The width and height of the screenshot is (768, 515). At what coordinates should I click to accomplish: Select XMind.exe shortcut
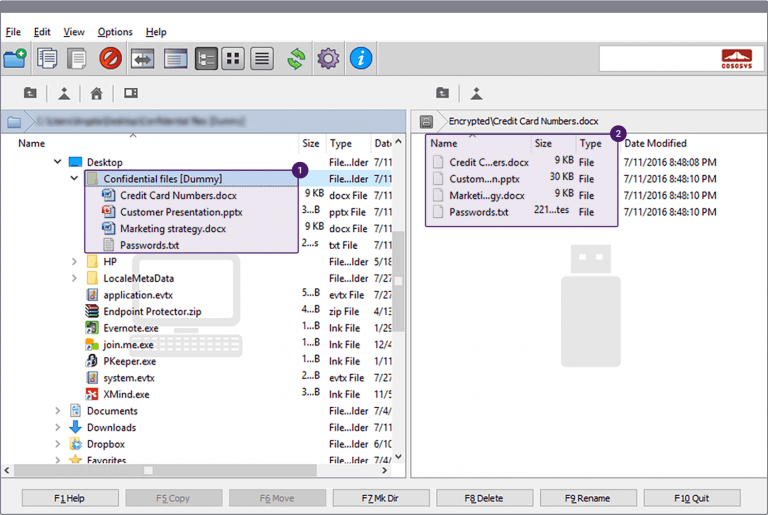pos(126,394)
